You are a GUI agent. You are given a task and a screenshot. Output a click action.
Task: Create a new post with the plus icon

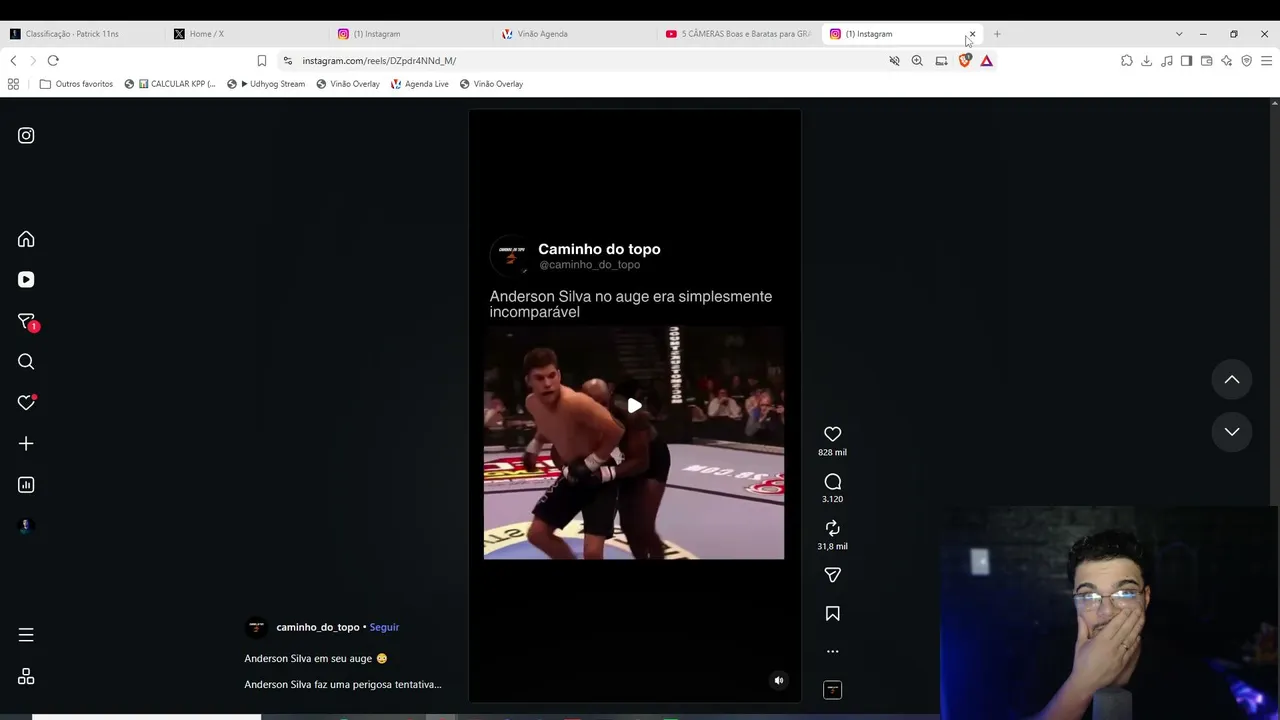(26, 443)
